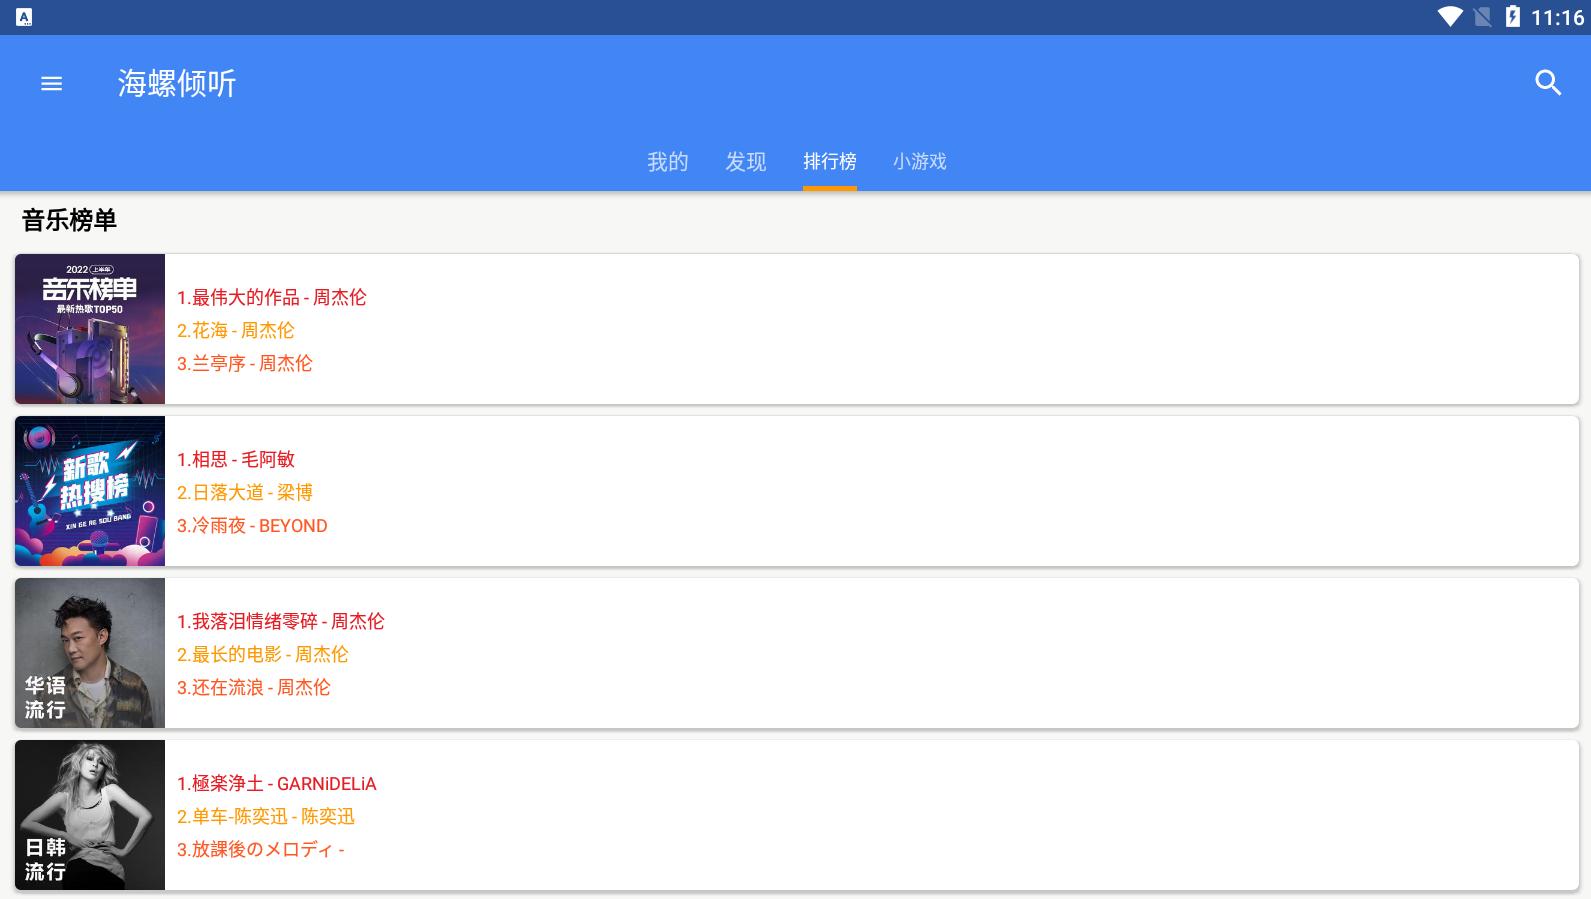1591x899 pixels.
Task: Switch to the 我的 tab
Action: 667,162
